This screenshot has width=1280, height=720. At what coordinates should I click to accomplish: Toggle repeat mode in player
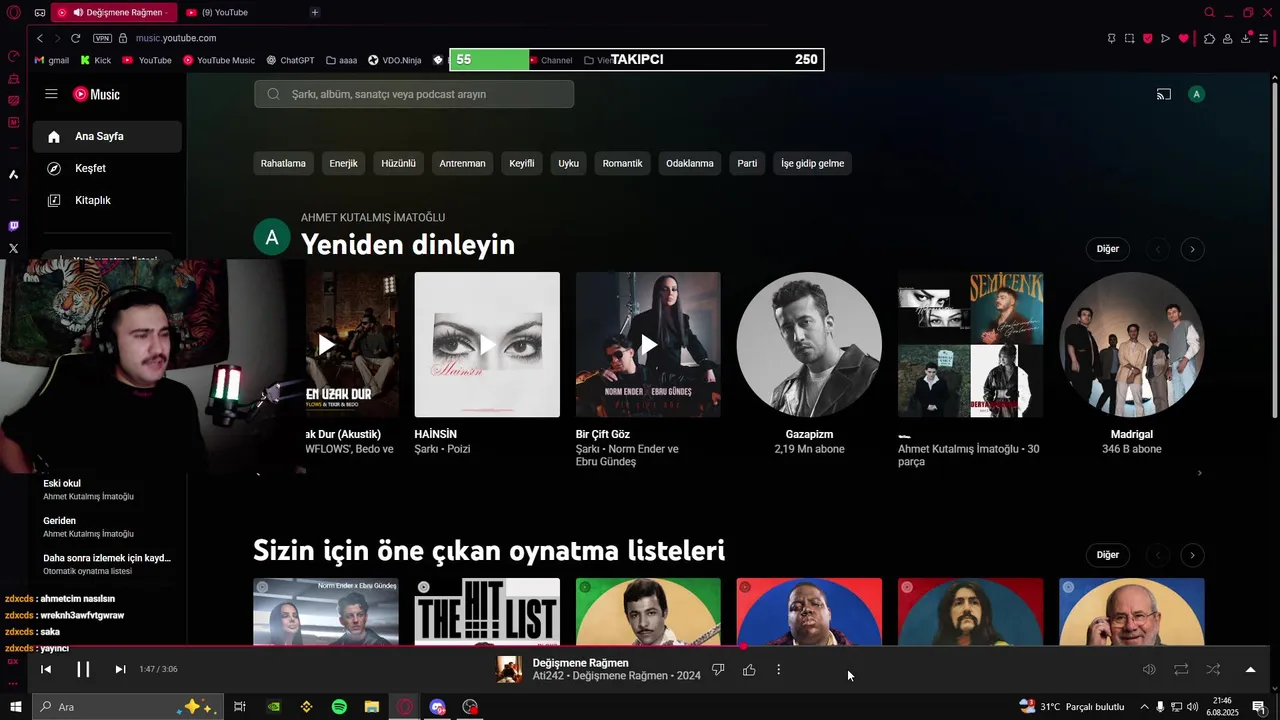pyautogui.click(x=1181, y=669)
